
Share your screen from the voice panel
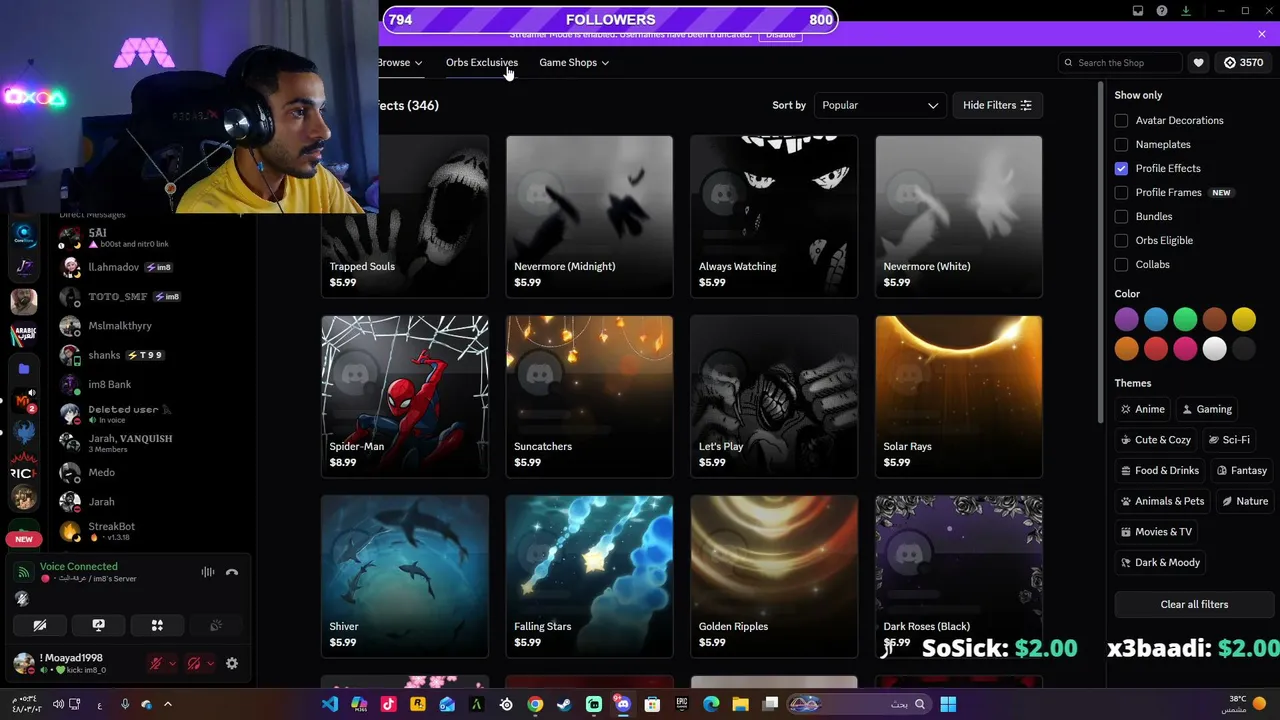[98, 625]
